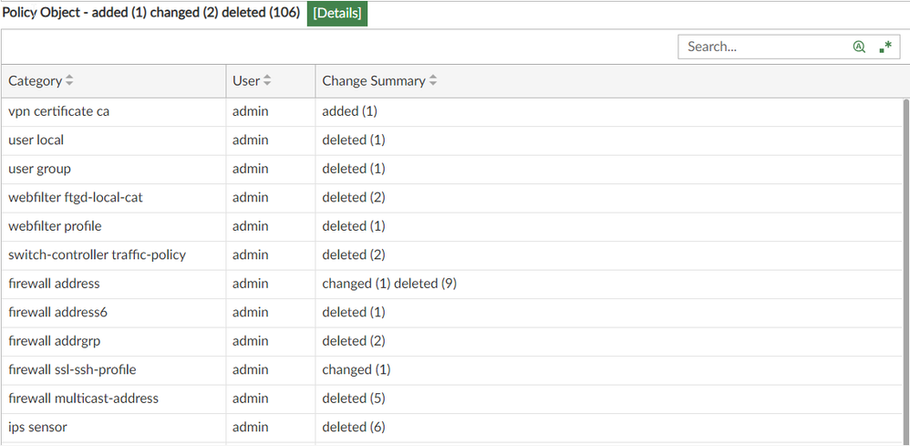Sort by Category column arrows
This screenshot has height=446, width=910.
(70, 81)
